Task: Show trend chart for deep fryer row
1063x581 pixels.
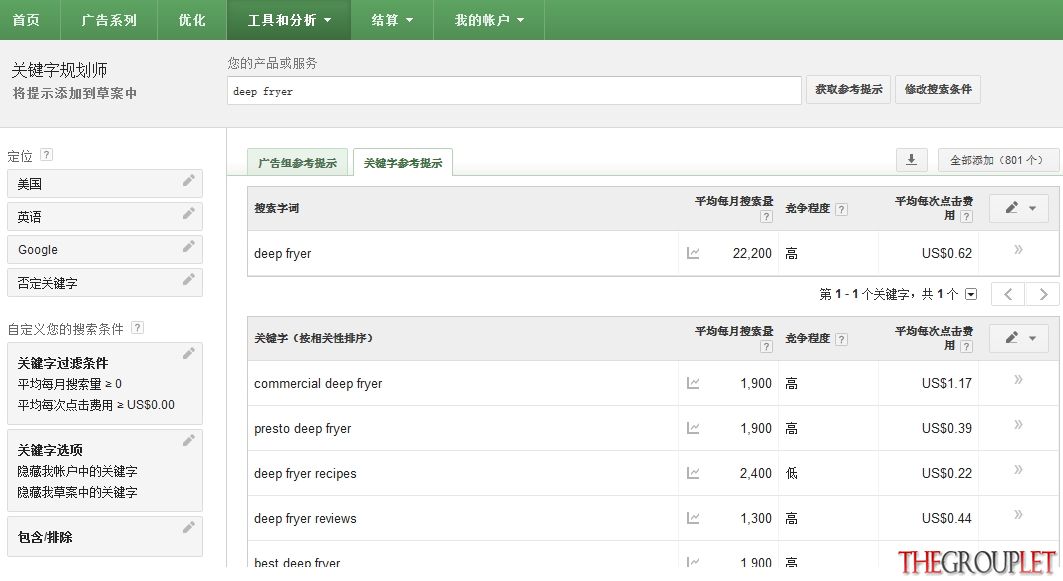Action: click(693, 253)
